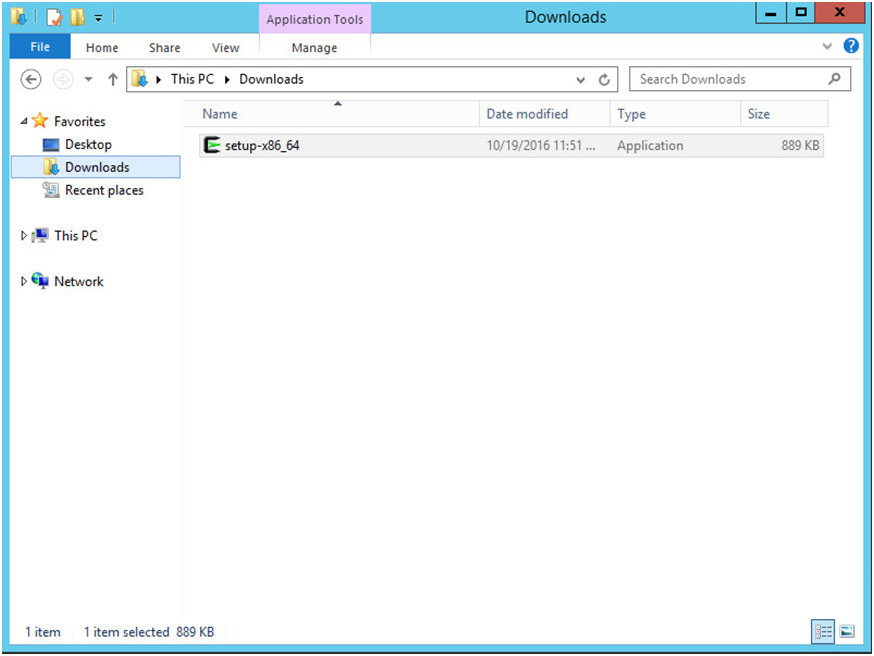
Task: Switch to Details view in status bar
Action: (823, 631)
